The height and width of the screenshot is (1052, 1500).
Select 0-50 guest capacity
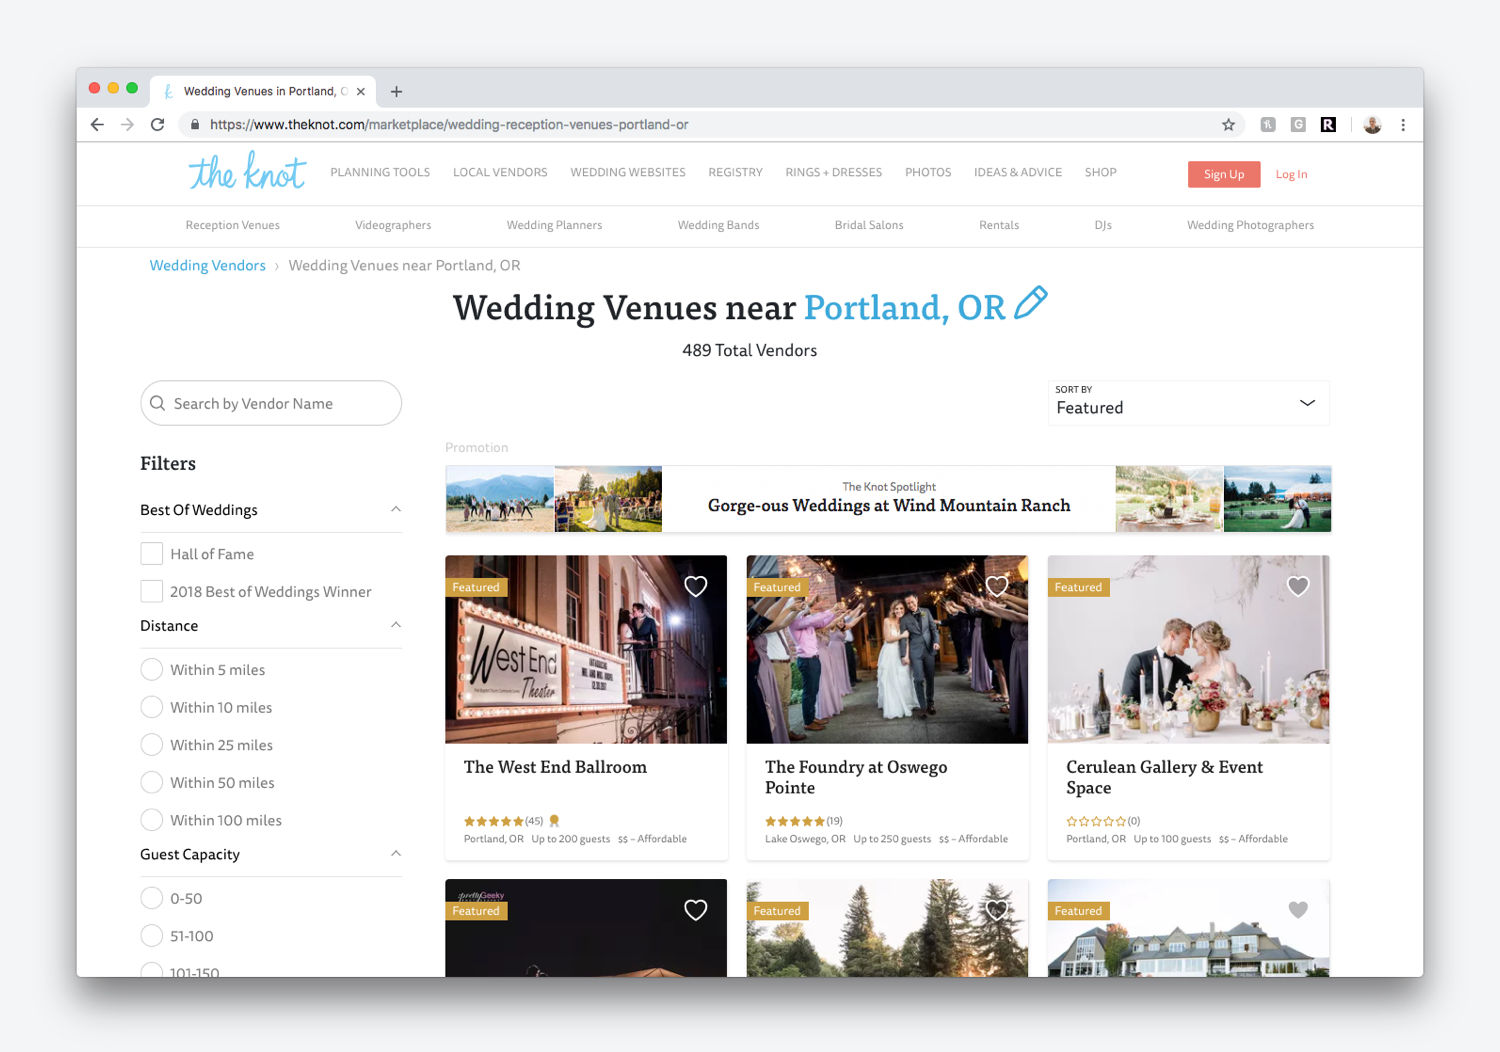[152, 898]
